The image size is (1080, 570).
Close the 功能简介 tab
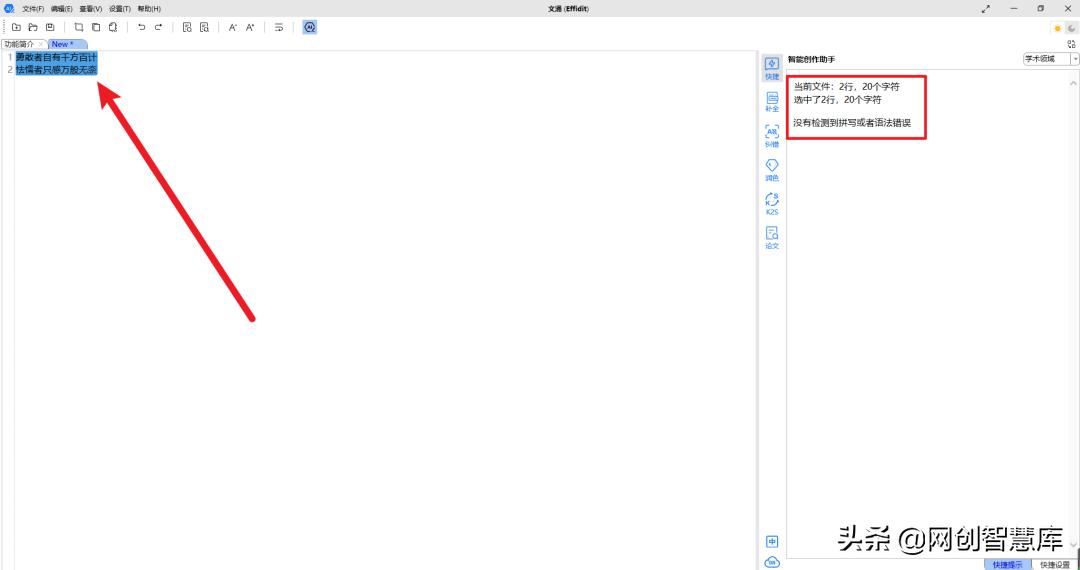pyautogui.click(x=41, y=44)
